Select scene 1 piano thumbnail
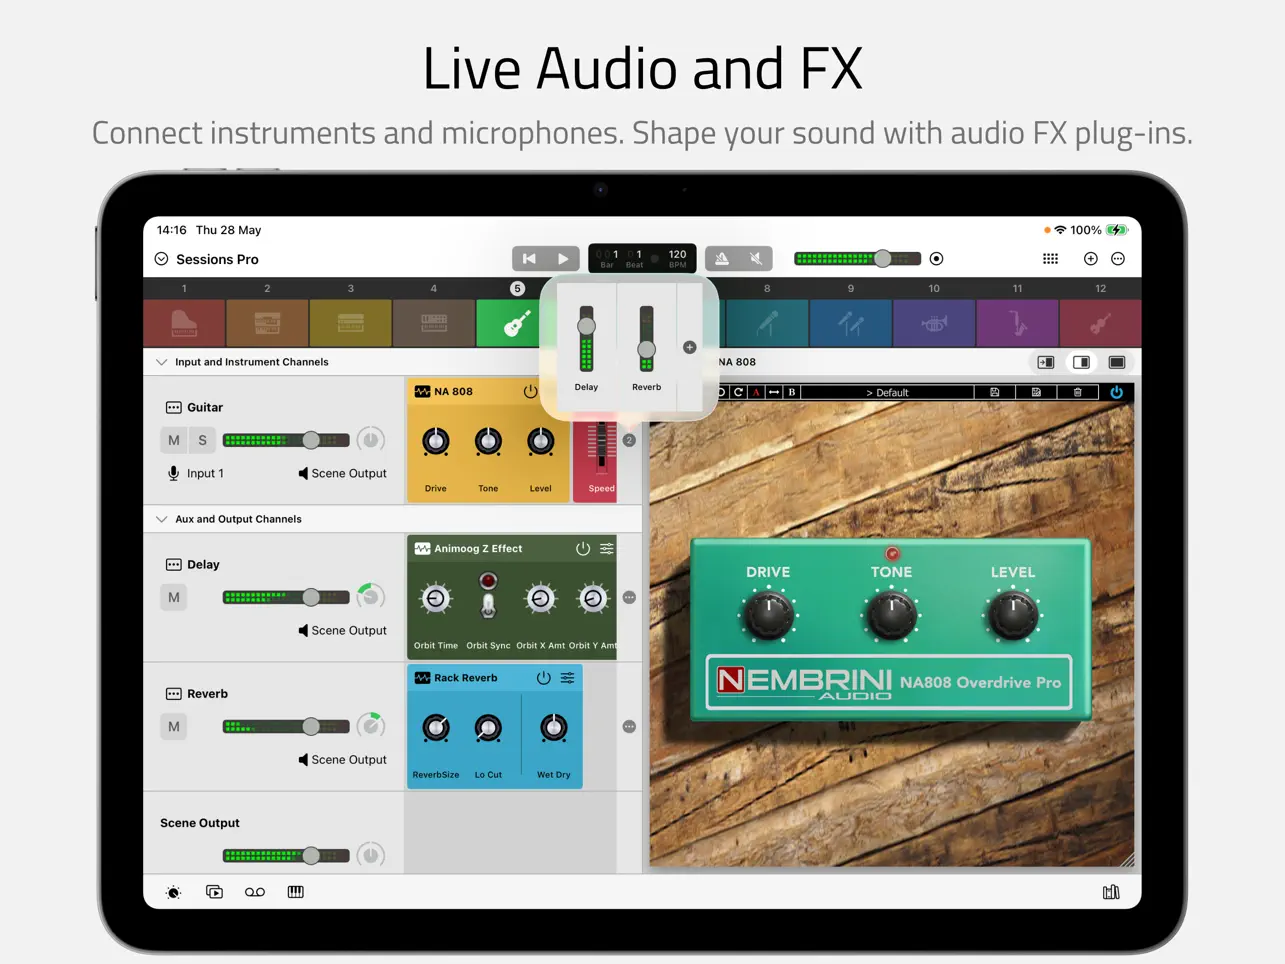 [184, 323]
